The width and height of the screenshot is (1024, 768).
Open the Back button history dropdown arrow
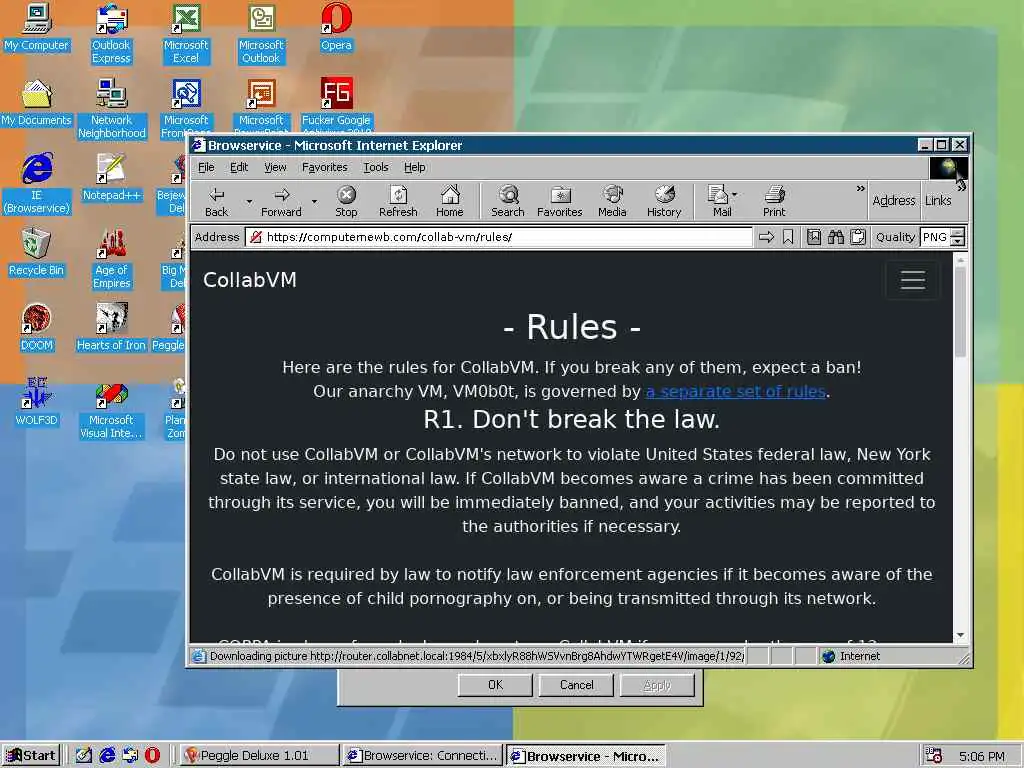pyautogui.click(x=249, y=201)
